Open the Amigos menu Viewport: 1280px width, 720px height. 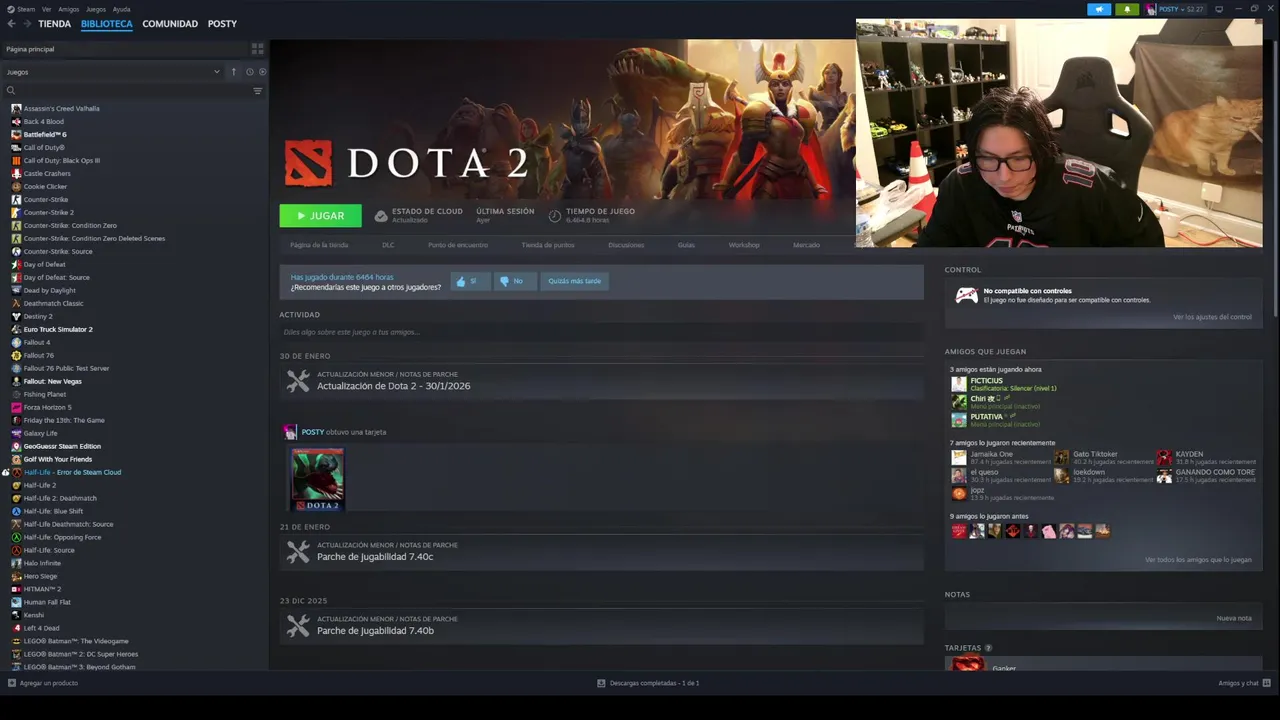(x=69, y=9)
